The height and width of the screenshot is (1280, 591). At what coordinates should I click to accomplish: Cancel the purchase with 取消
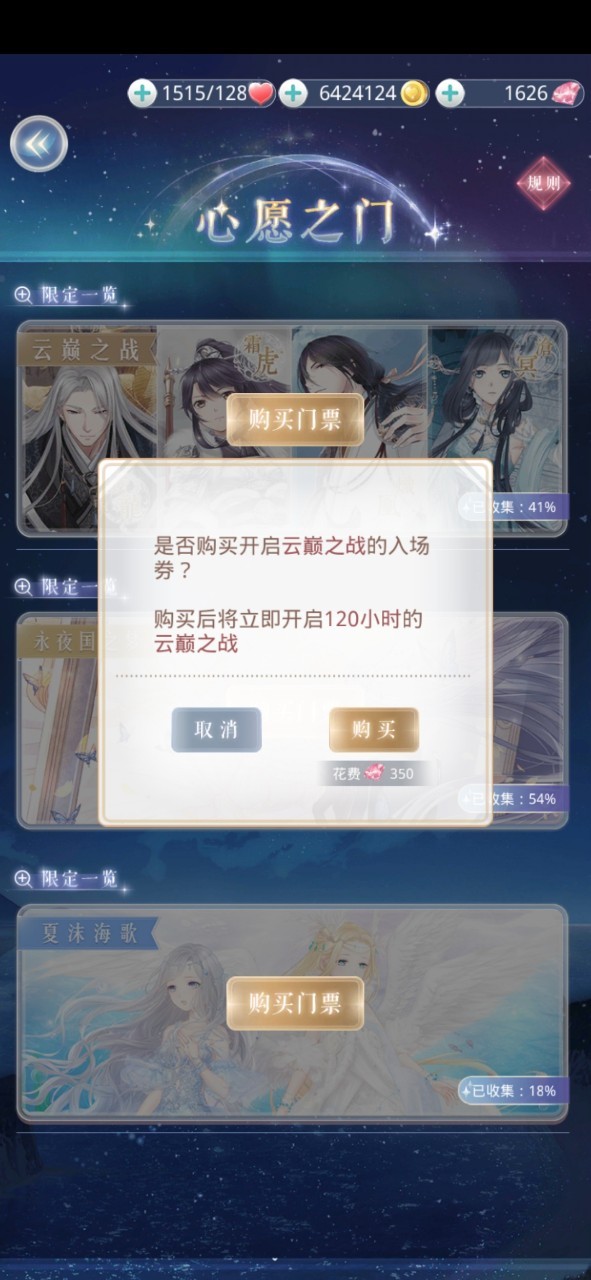click(216, 730)
